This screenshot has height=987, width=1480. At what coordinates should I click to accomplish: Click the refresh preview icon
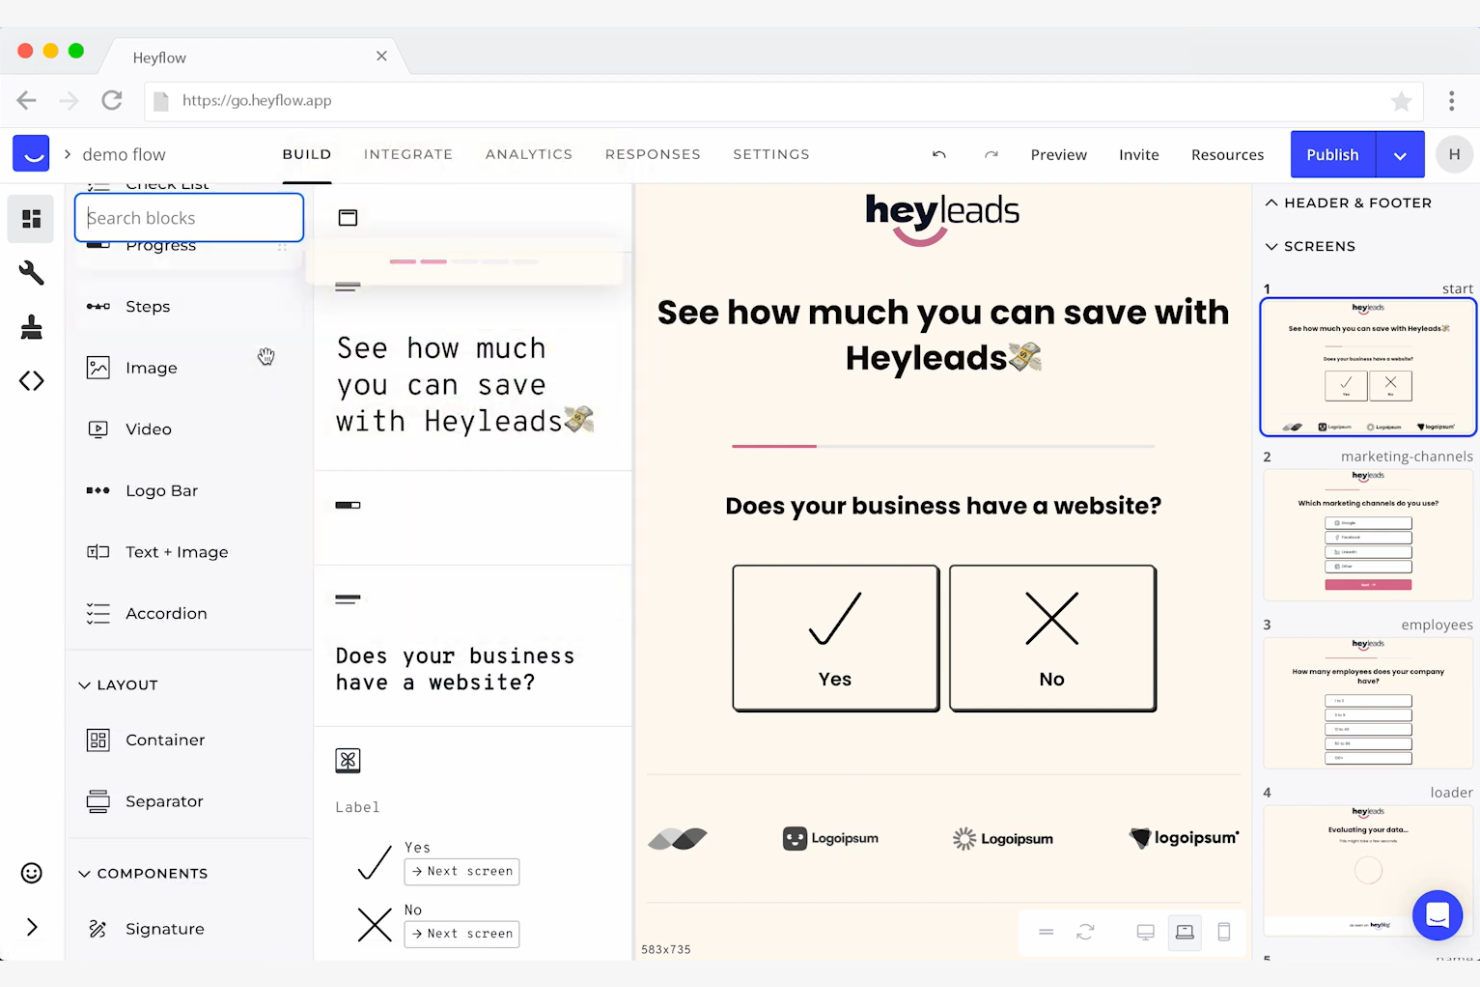pos(1085,932)
